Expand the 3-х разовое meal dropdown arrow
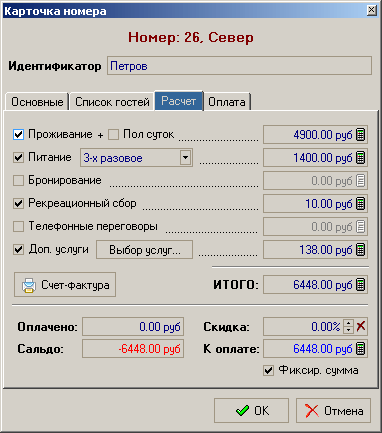This screenshot has height=433, width=382. (x=185, y=157)
